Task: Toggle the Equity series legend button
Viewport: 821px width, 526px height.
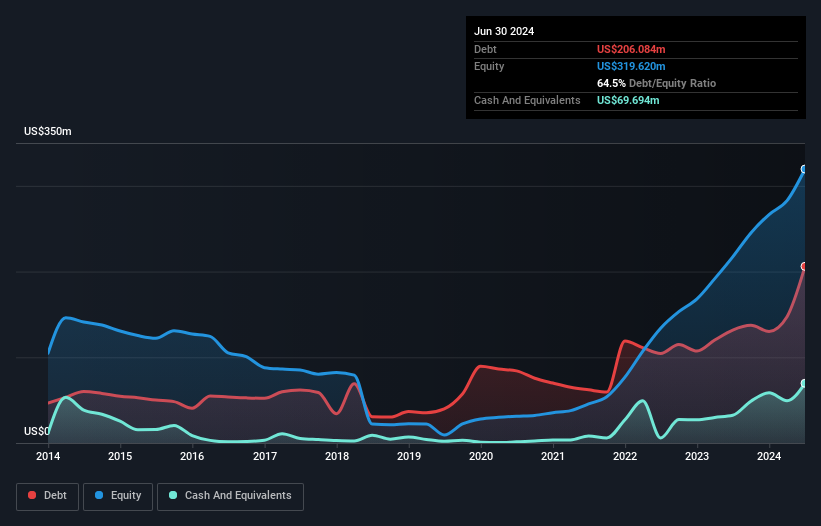Action: [118, 496]
